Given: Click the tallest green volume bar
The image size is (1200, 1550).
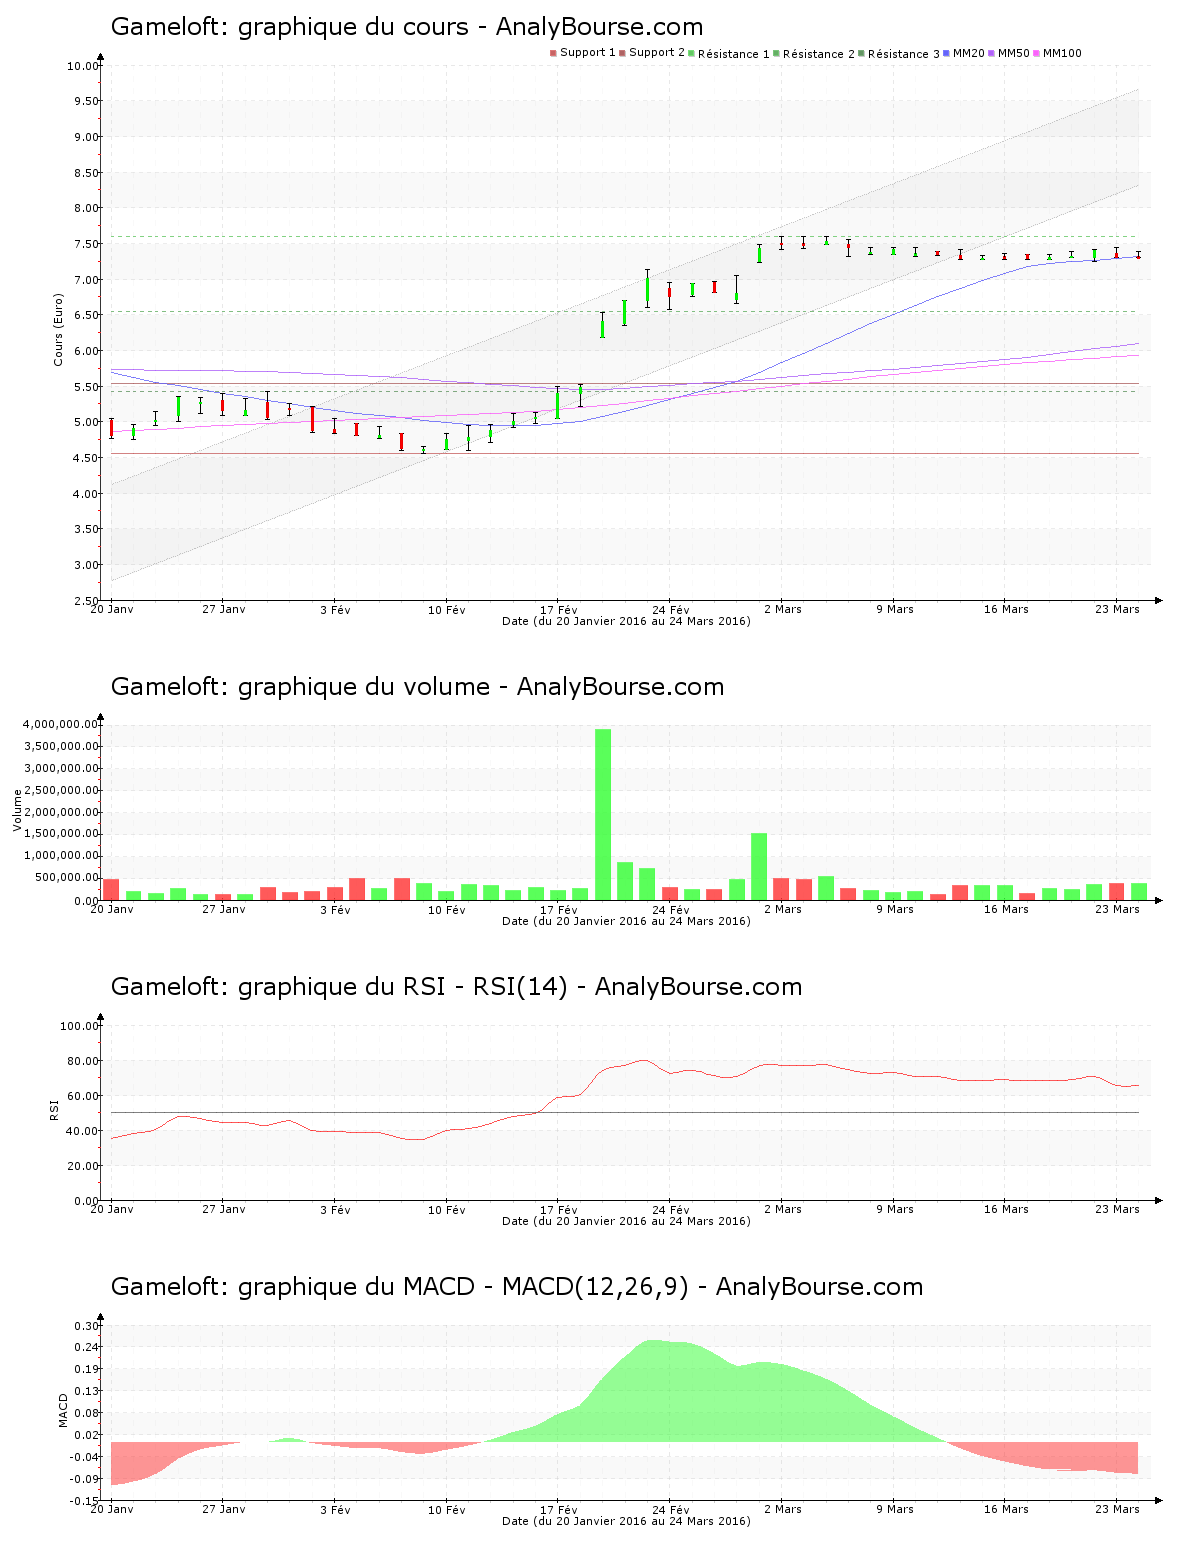Looking at the screenshot, I should click(x=603, y=815).
